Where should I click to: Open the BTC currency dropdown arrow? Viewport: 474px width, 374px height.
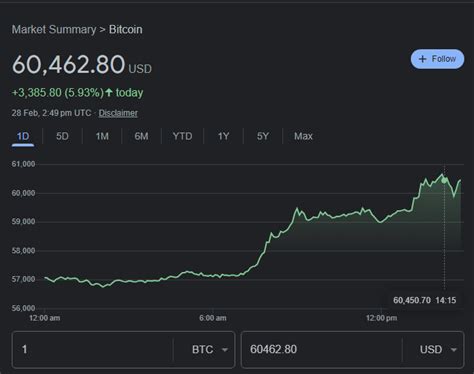[x=225, y=350]
